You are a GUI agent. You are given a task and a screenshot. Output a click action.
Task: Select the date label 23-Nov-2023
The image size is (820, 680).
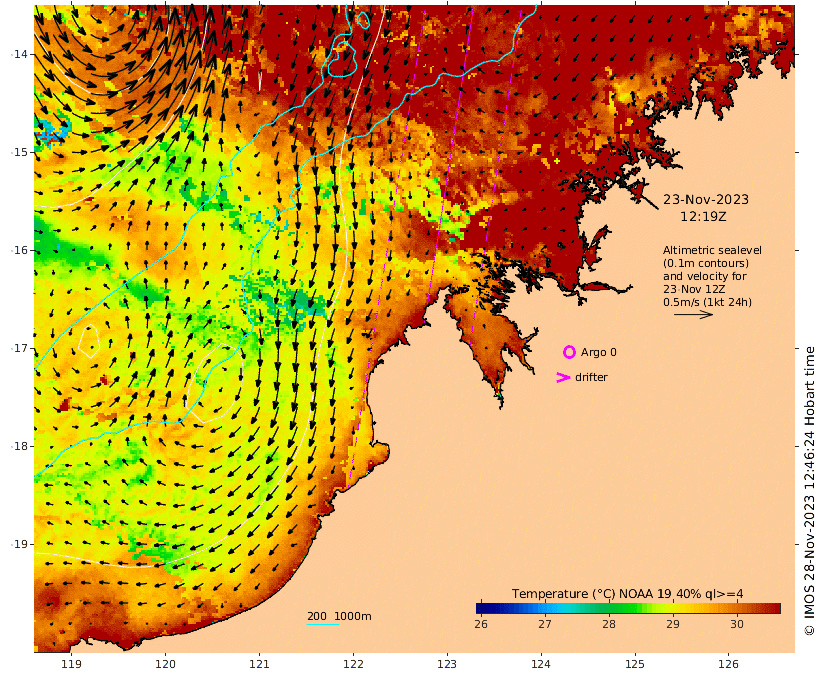tap(705, 199)
